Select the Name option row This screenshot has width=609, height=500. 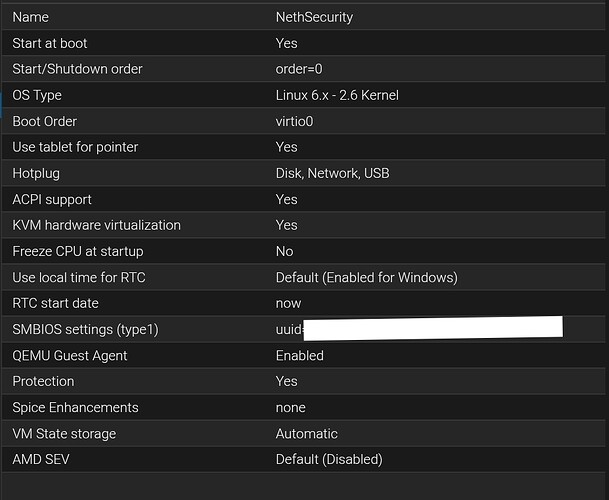point(30,17)
